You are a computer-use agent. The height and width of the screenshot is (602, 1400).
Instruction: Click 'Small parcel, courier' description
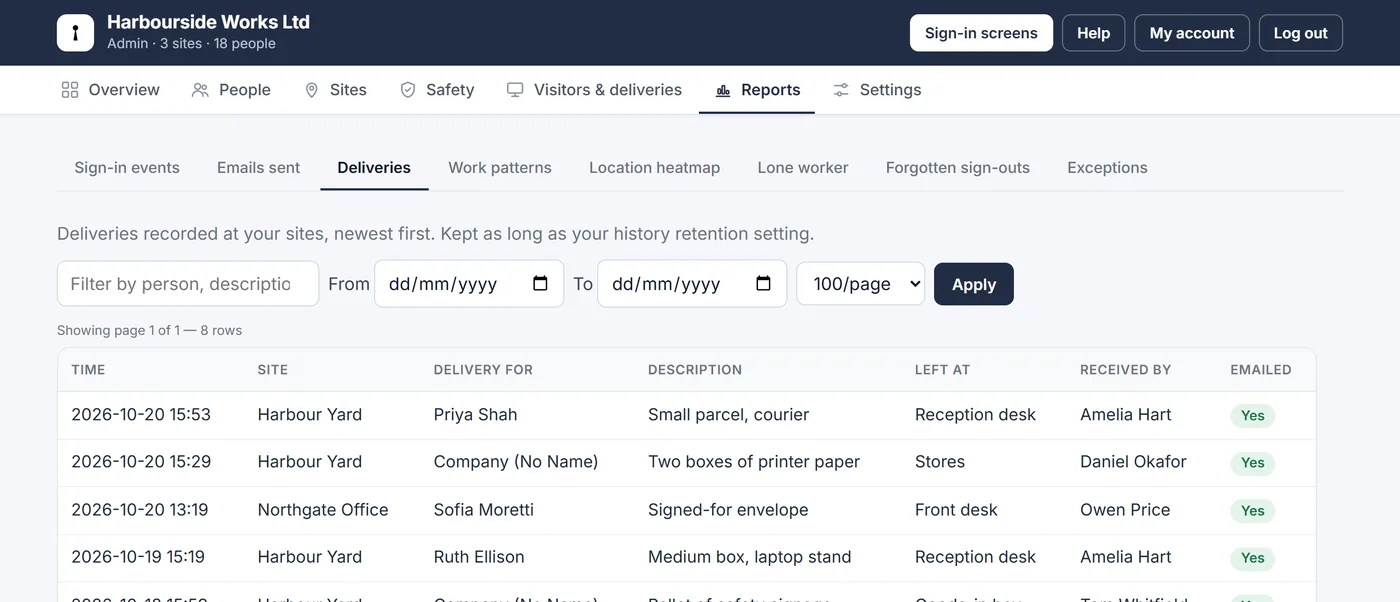(x=728, y=415)
